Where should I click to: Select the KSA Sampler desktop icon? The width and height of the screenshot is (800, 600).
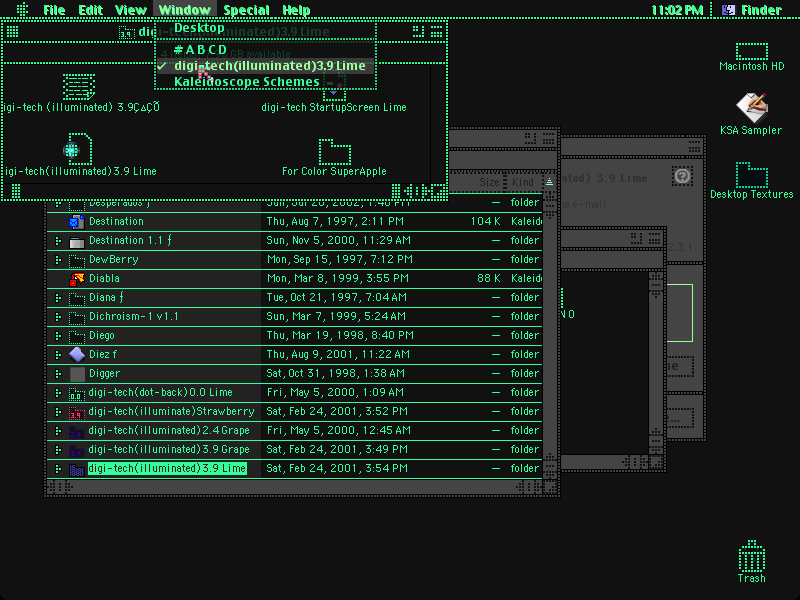point(752,107)
